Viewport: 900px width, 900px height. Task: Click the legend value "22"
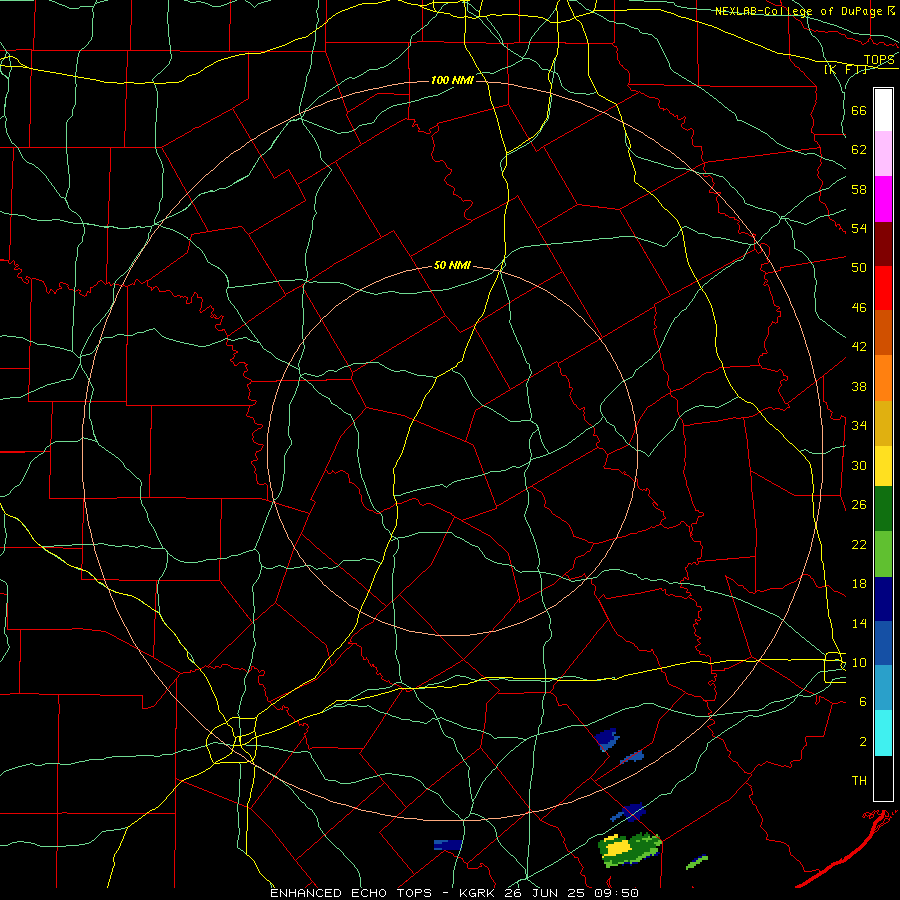[x=859, y=544]
